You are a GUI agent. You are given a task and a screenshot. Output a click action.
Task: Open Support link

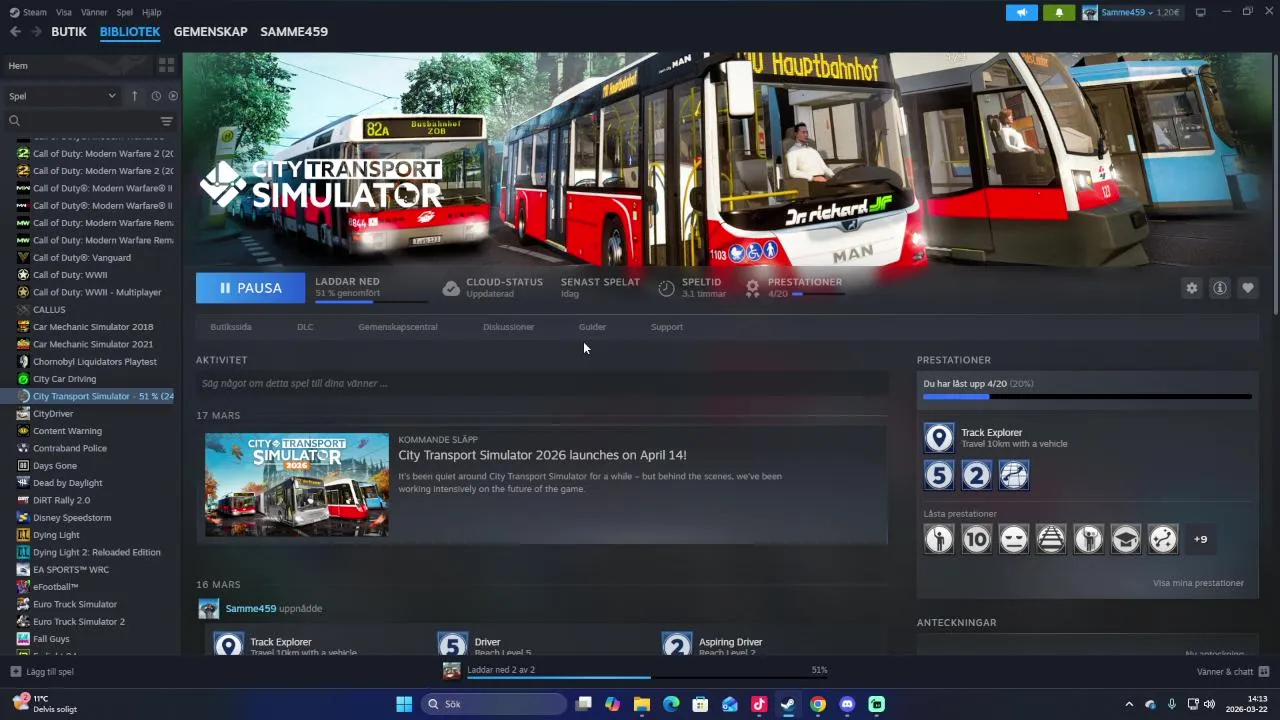(x=667, y=327)
